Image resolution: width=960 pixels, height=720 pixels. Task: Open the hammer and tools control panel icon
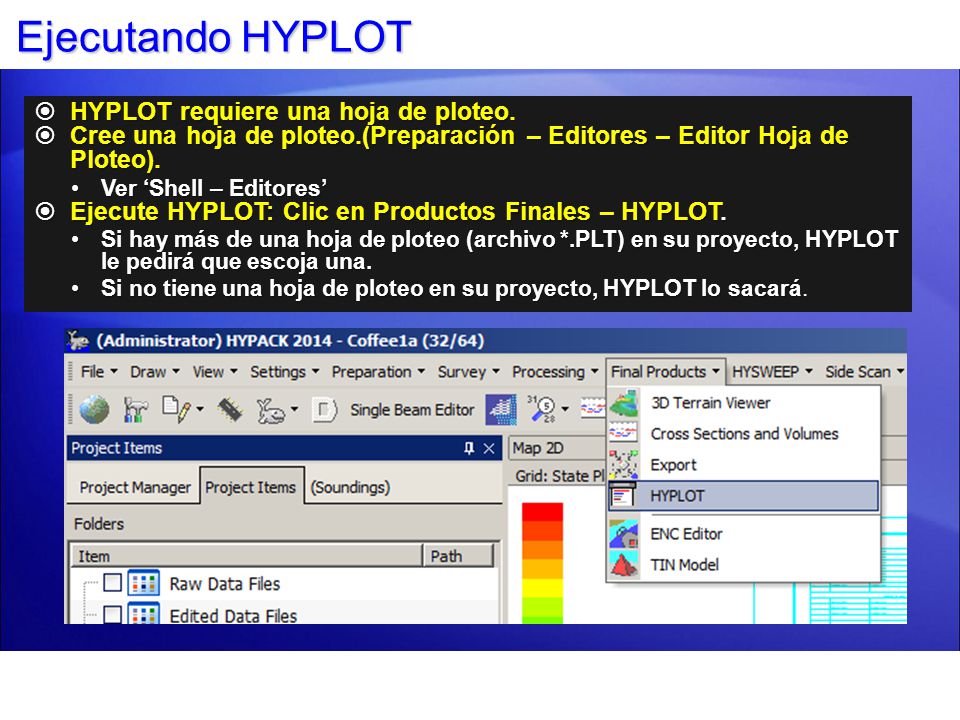point(135,410)
